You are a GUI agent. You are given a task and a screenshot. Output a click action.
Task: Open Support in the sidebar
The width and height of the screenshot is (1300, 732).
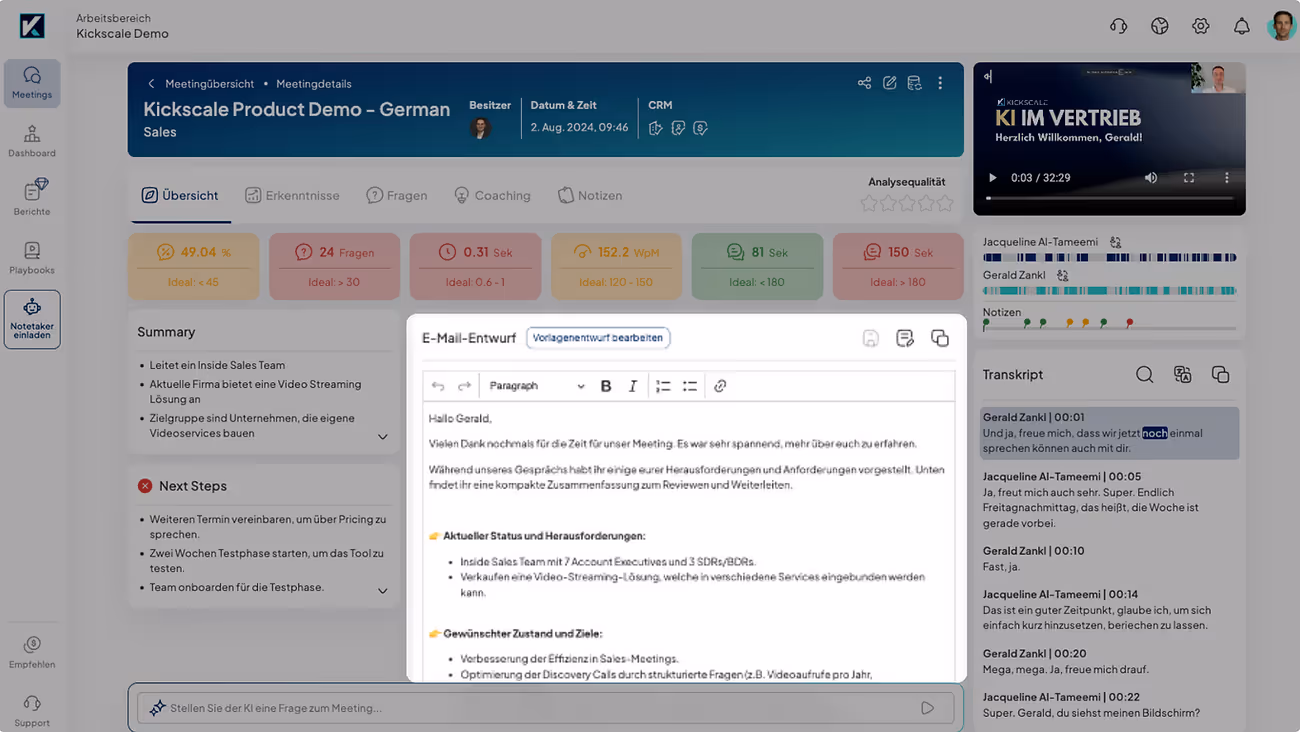tap(32, 711)
